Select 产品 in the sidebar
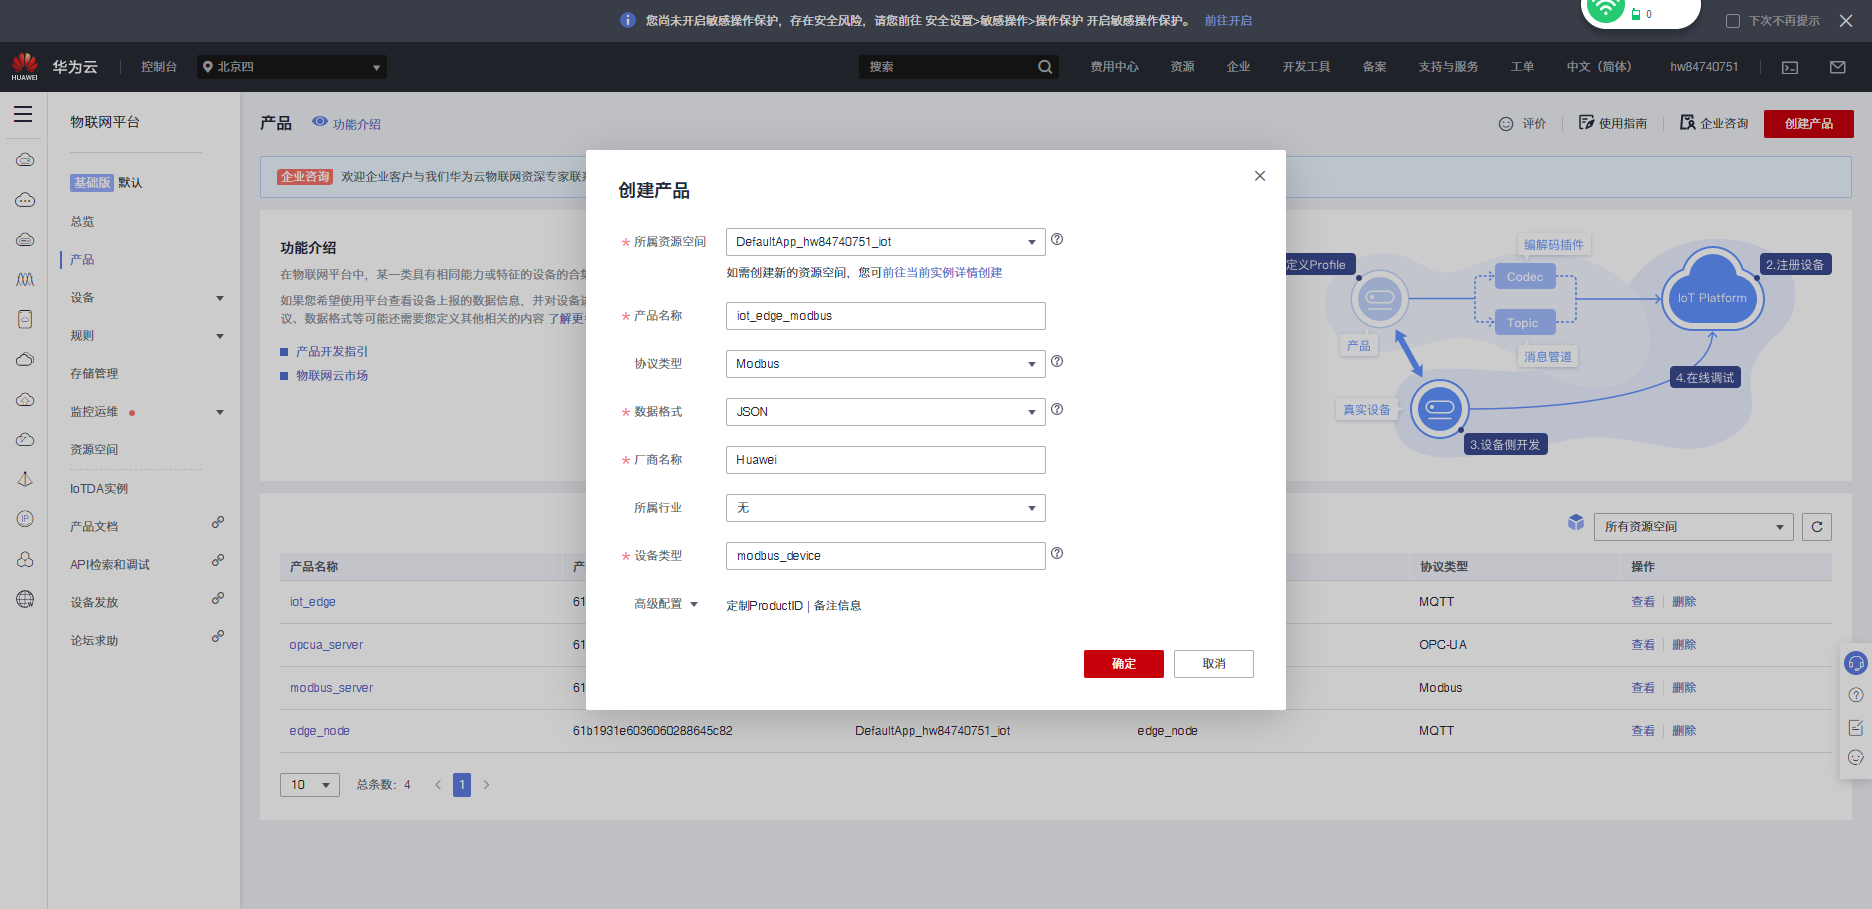This screenshot has width=1872, height=909. (82, 260)
